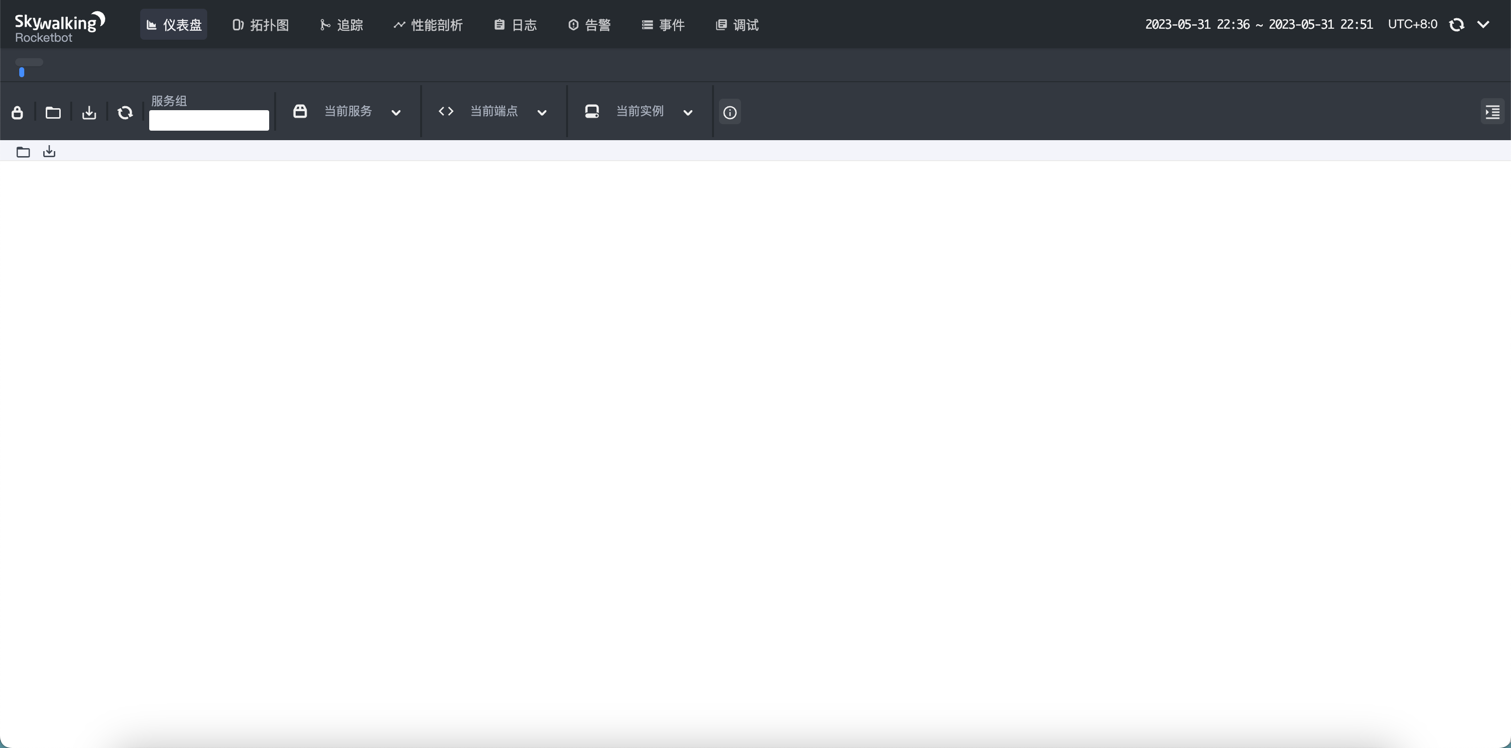The height and width of the screenshot is (748, 1511).
Task: Open the 当前实例 current instance dropdown
Action: click(x=640, y=112)
